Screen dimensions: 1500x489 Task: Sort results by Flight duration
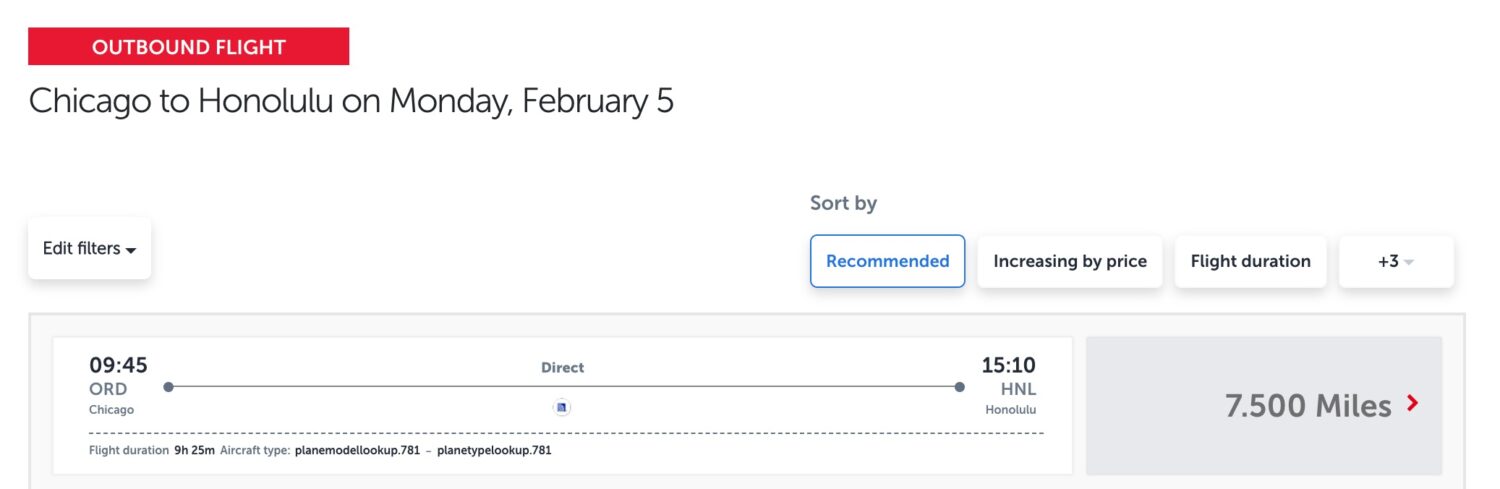pos(1250,261)
